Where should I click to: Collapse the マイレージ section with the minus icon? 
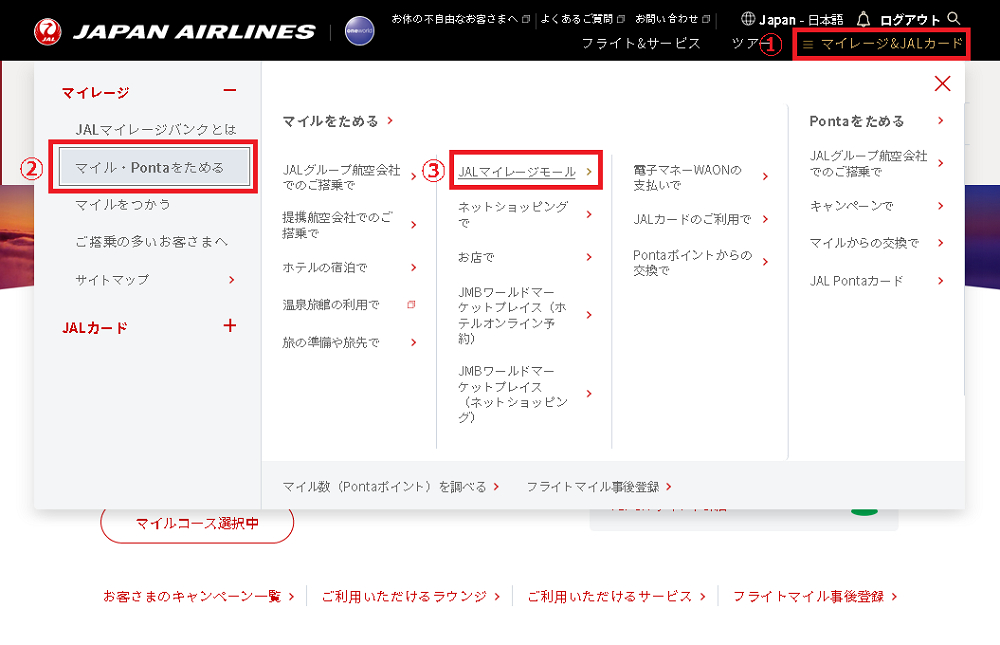[x=230, y=91]
